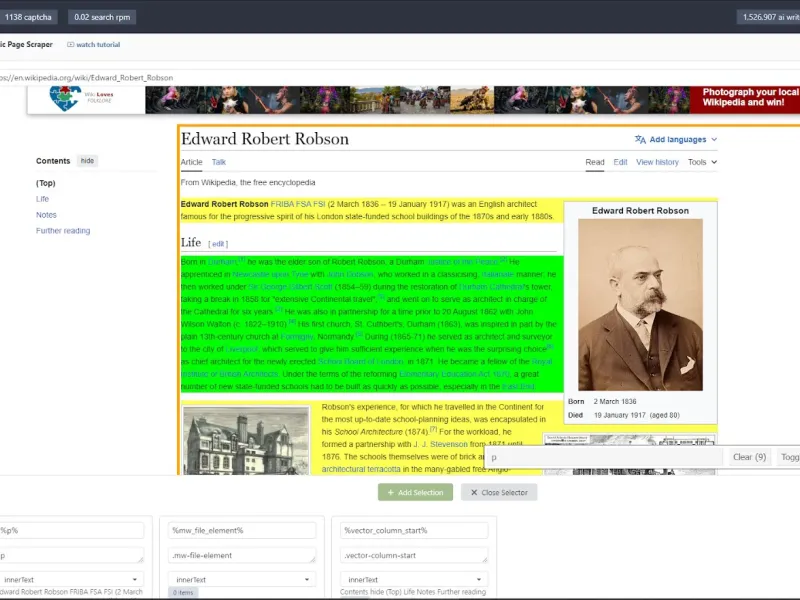Image resolution: width=800 pixels, height=600 pixels.
Task: Click the Durham link in Life paragraph
Action: pyautogui.click(x=223, y=262)
